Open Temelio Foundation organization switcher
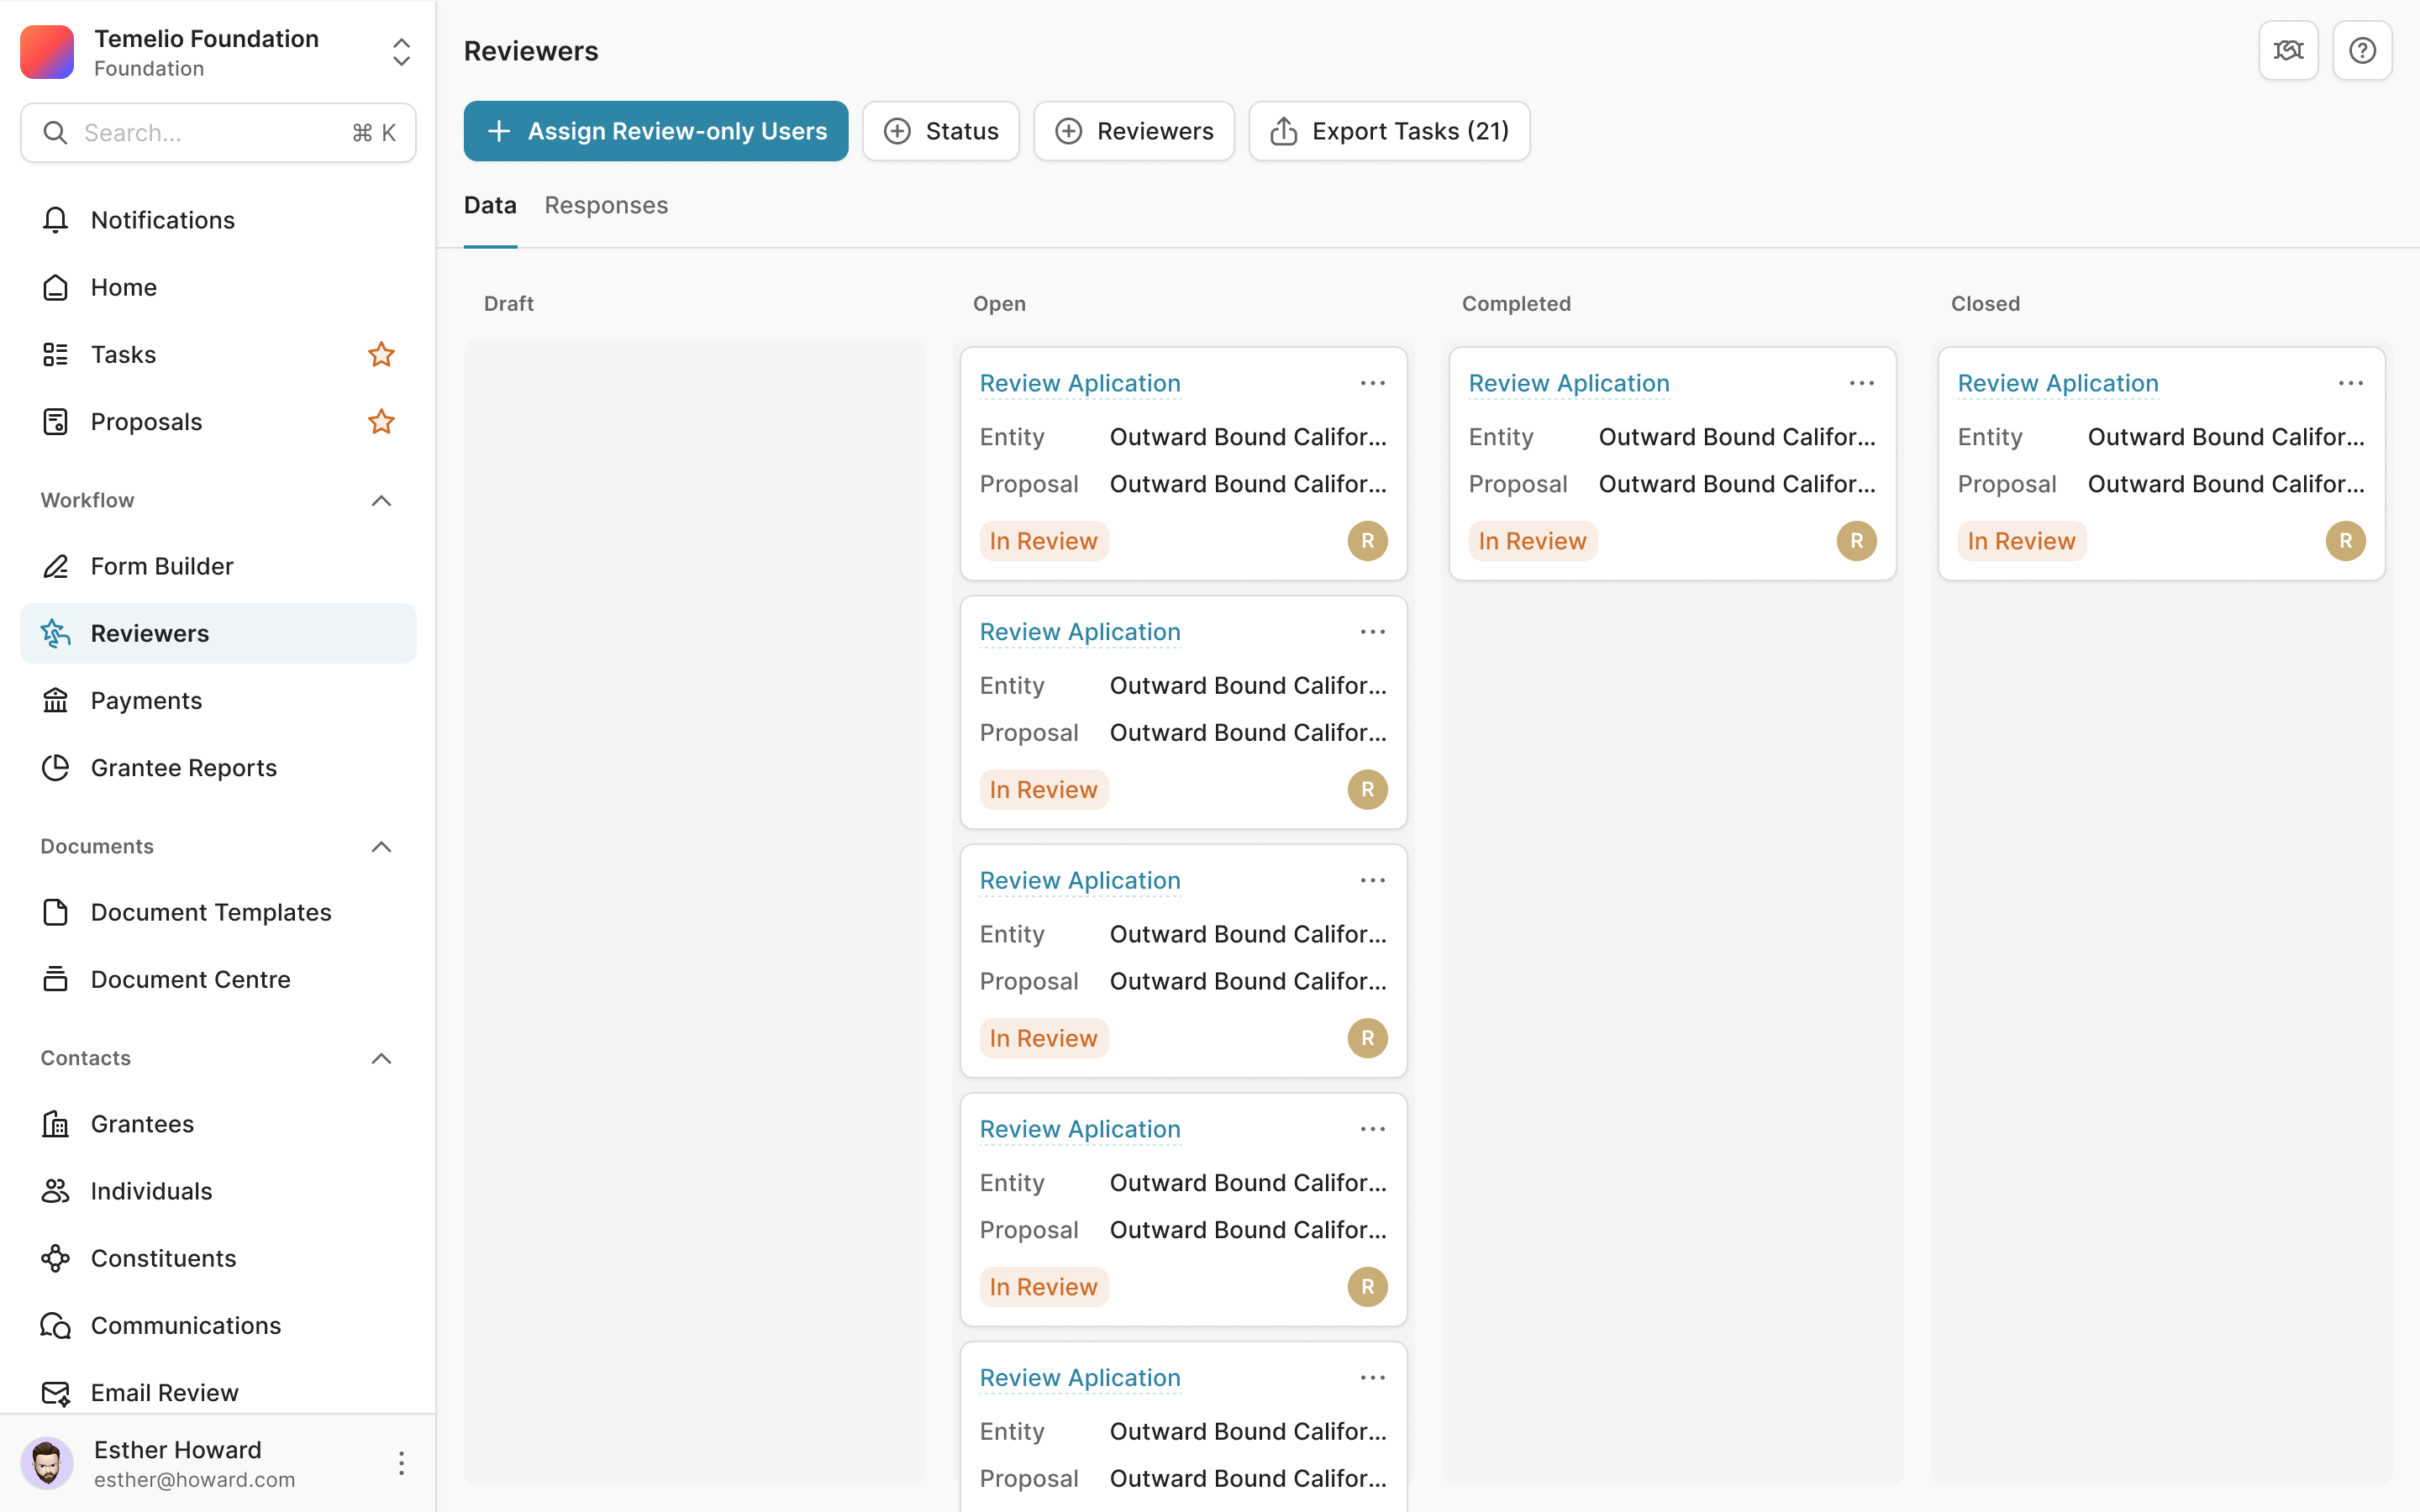 [401, 52]
